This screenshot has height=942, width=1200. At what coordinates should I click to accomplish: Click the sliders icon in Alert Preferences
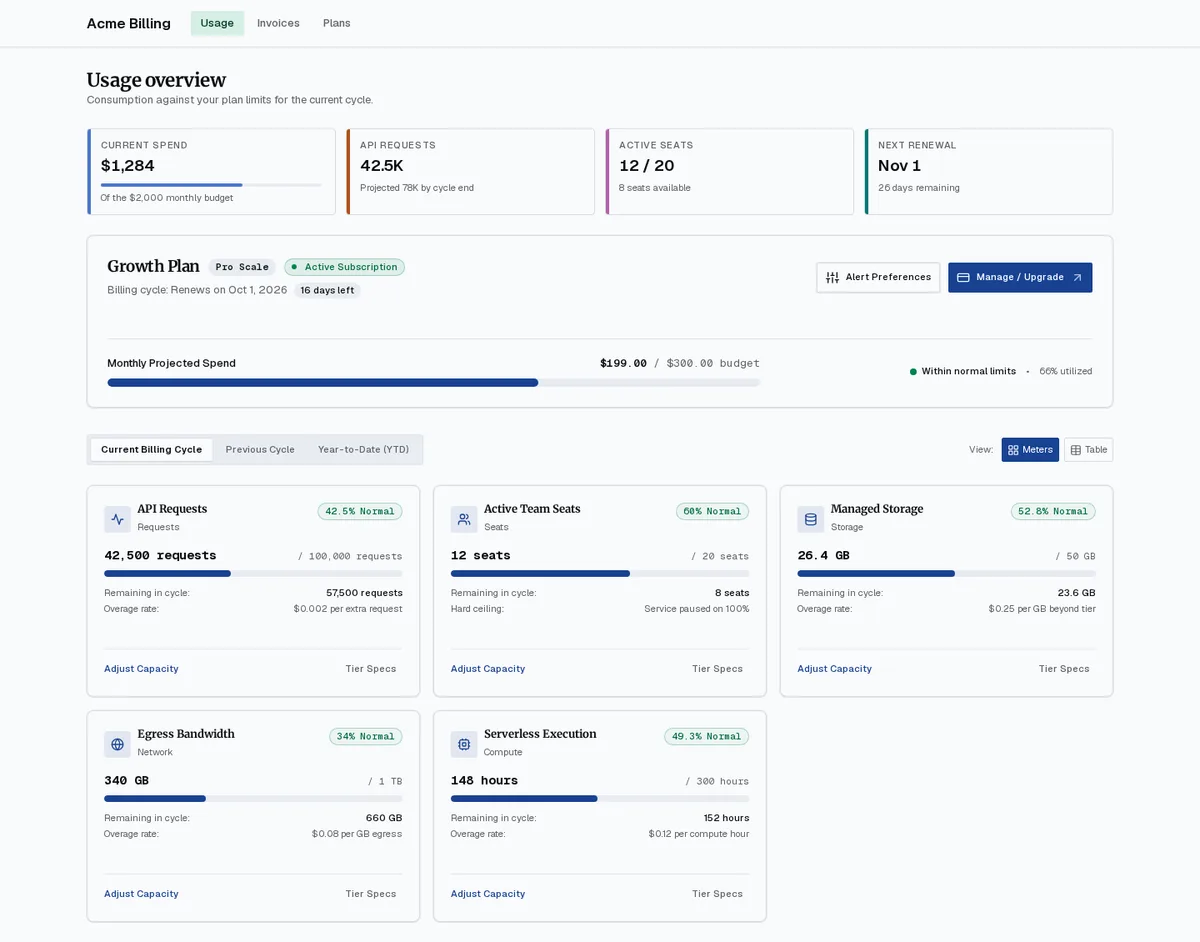832,277
